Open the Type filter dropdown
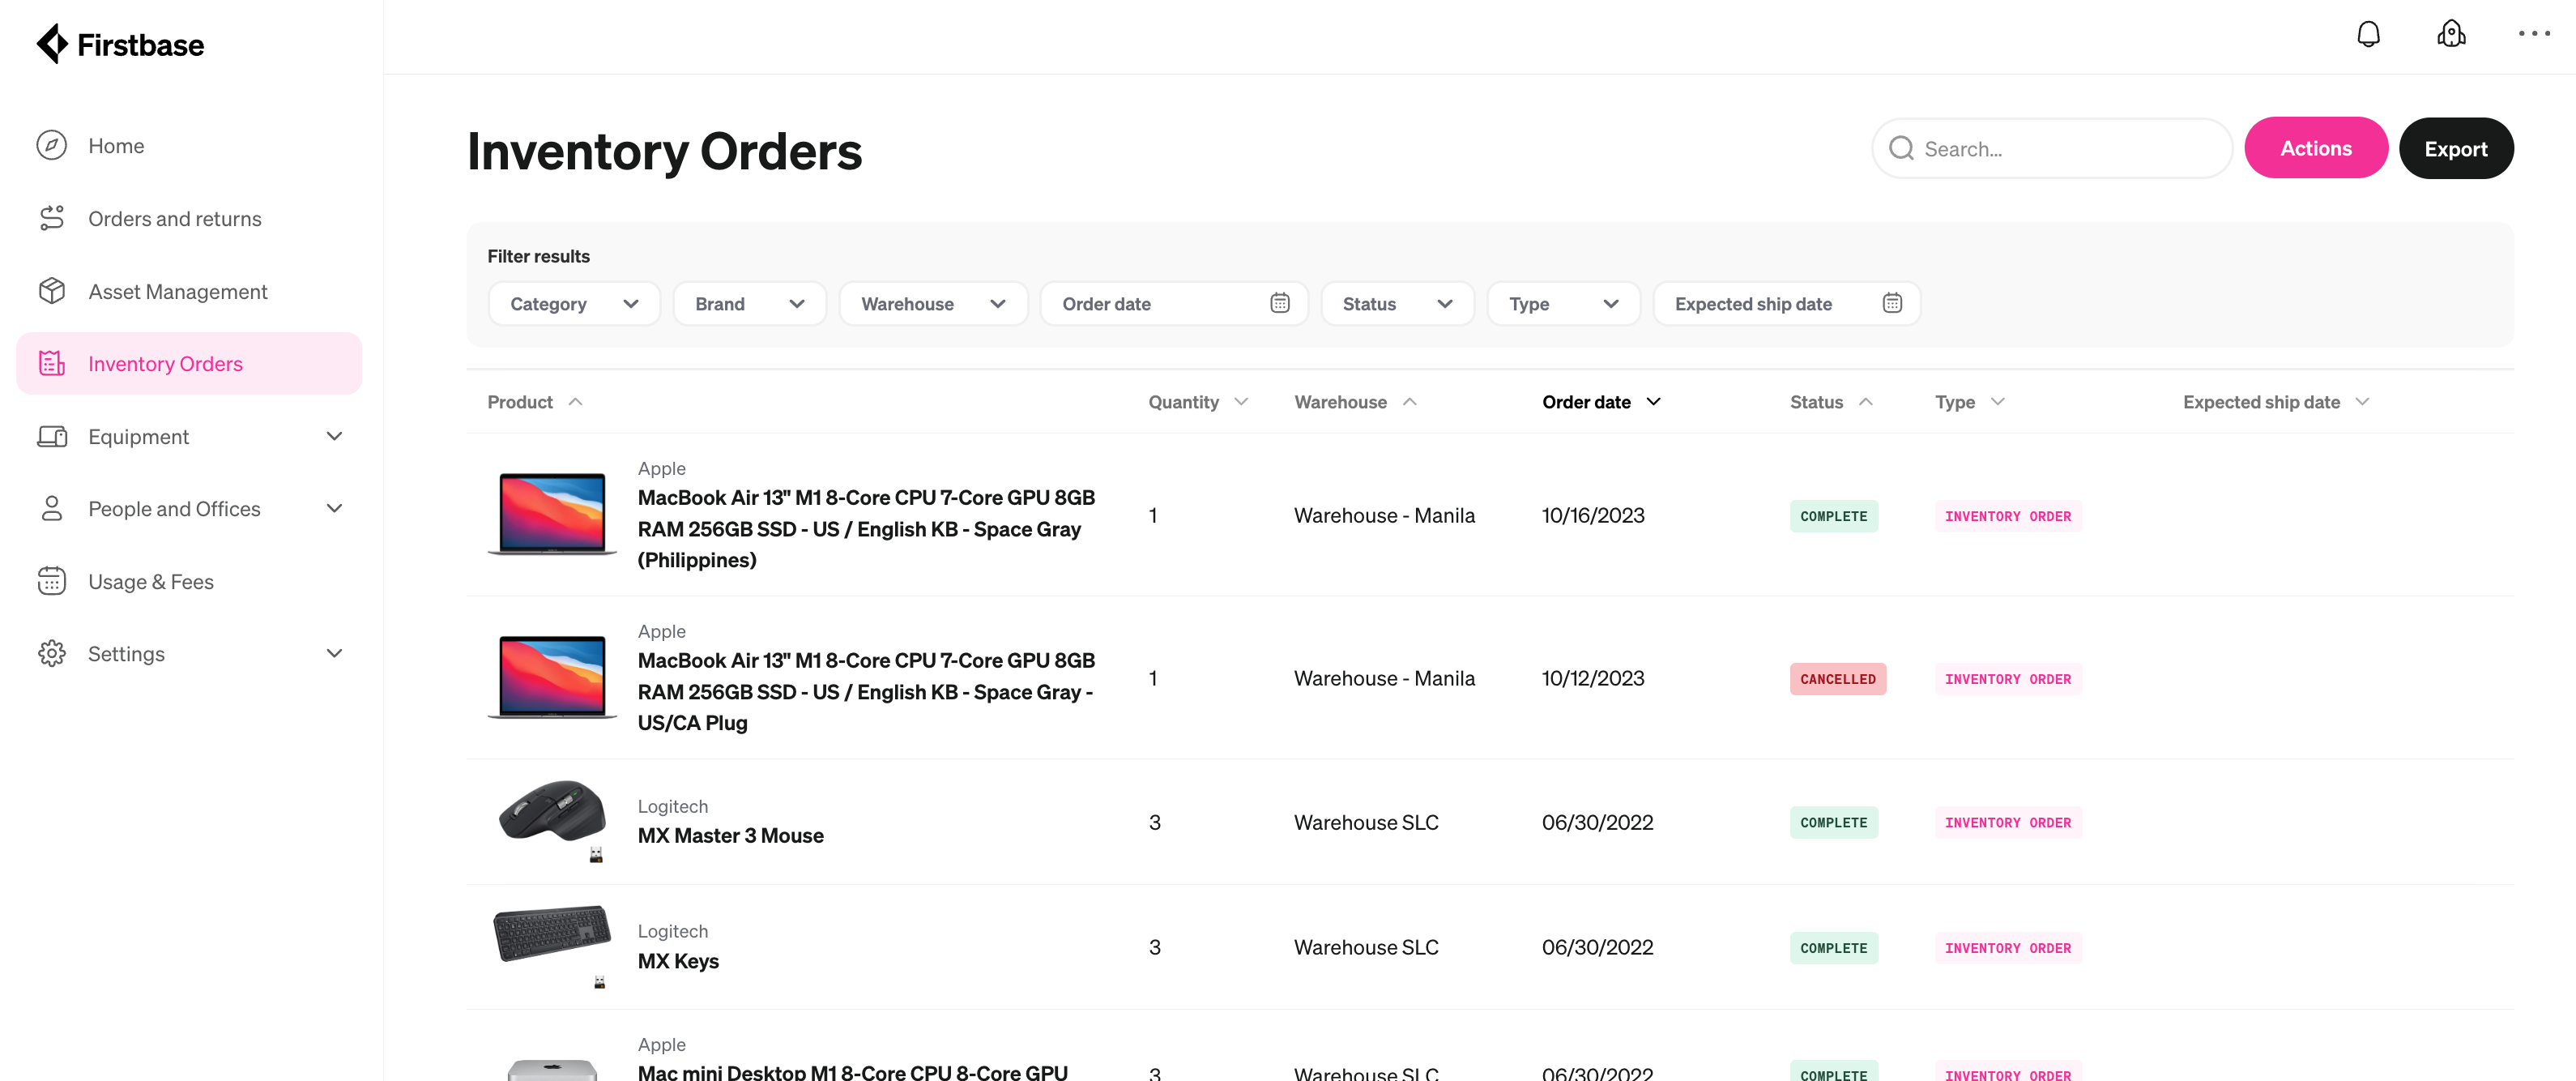2576x1081 pixels. point(1563,304)
